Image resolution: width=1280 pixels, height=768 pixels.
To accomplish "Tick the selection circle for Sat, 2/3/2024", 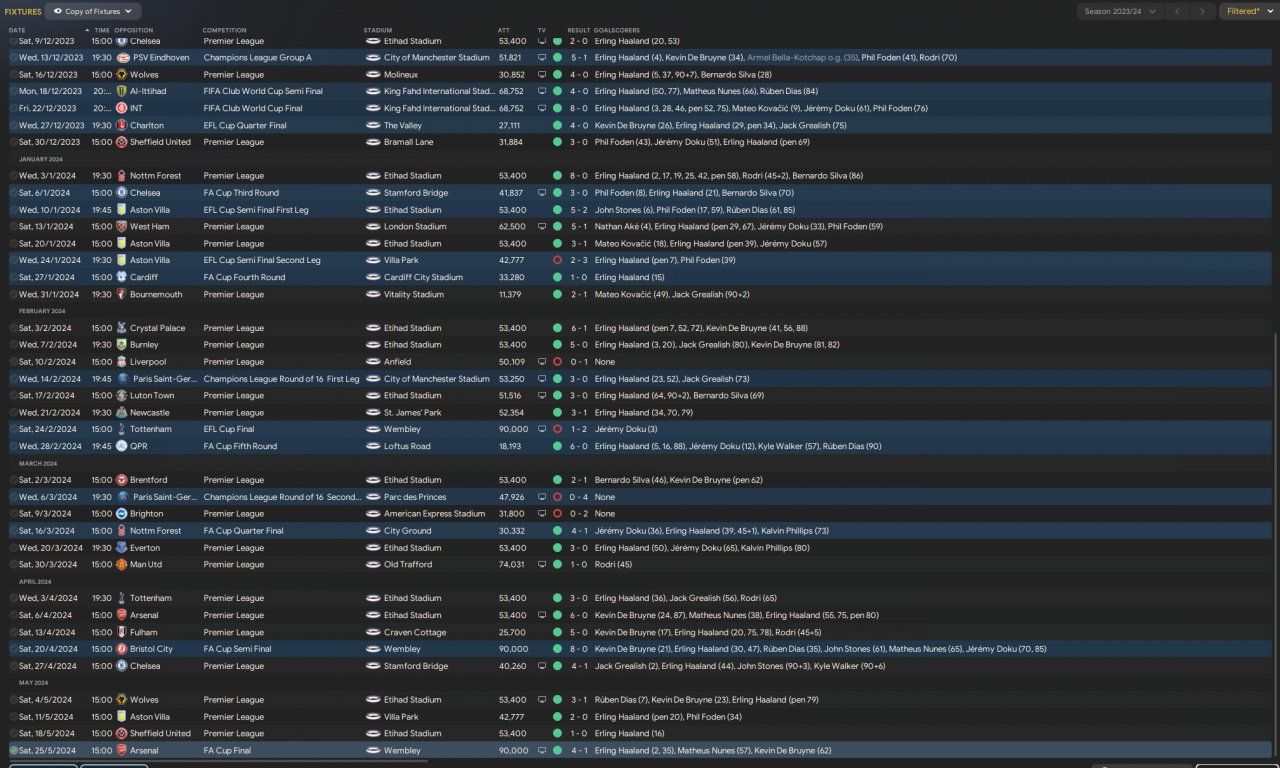I will pyautogui.click(x=14, y=480).
